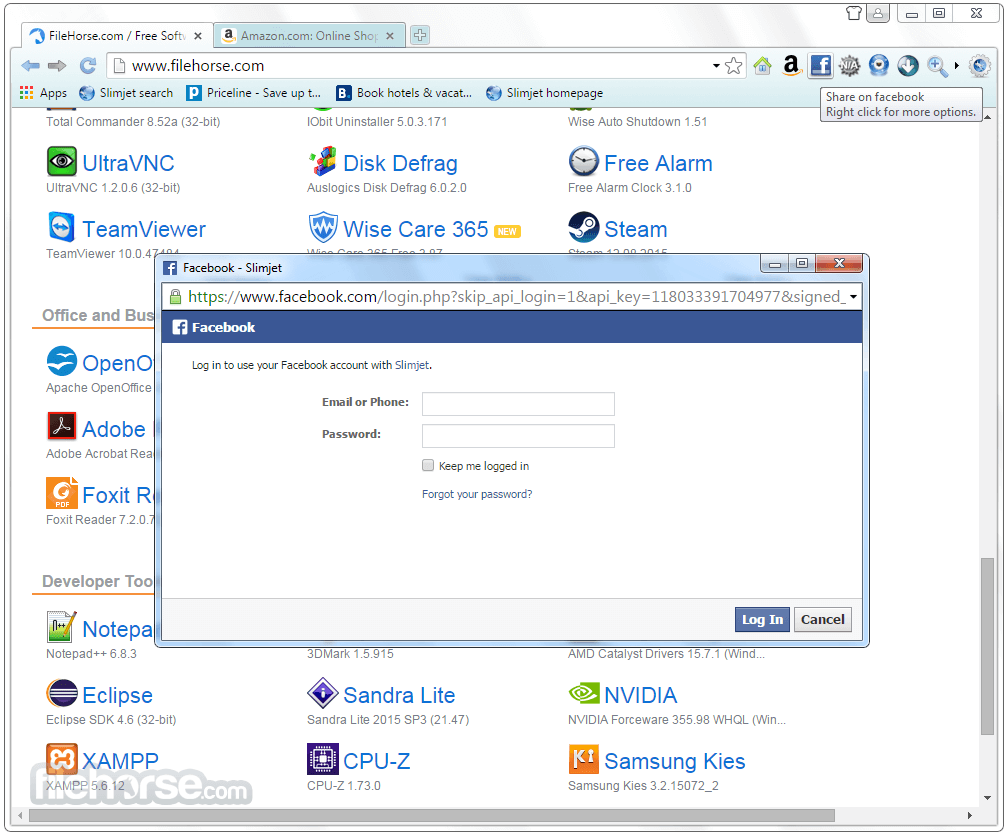
Task: Open the TeamViewer icon
Action: (x=62, y=226)
